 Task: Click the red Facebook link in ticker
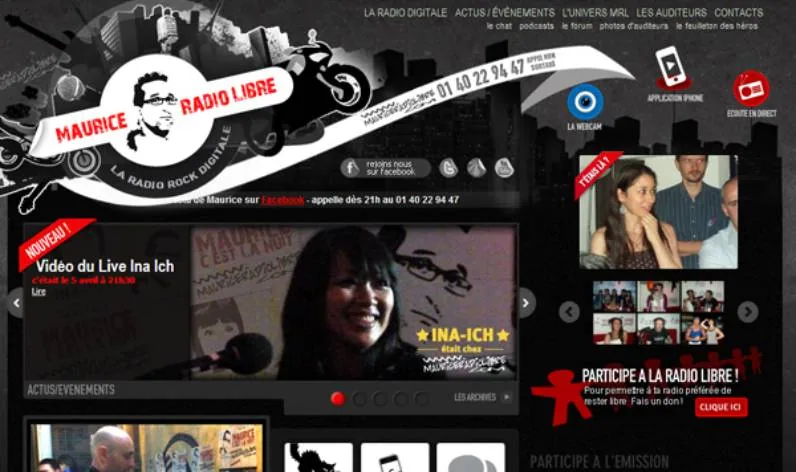coord(283,200)
